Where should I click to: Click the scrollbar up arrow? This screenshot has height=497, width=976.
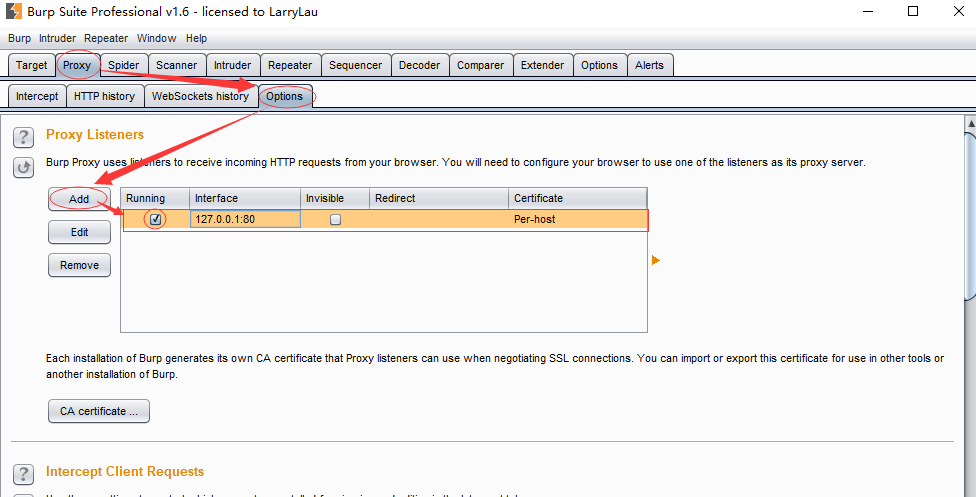tap(970, 123)
